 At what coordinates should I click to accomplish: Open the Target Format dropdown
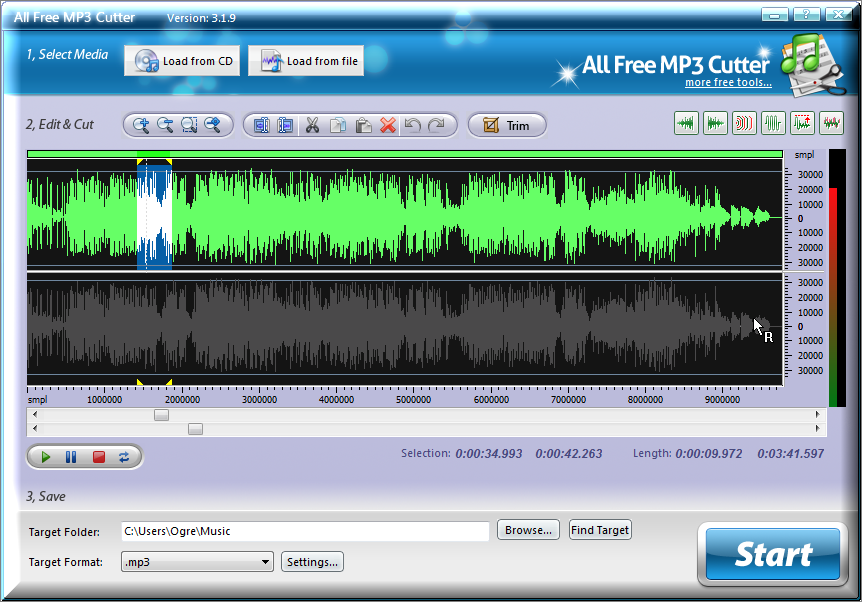coord(197,562)
